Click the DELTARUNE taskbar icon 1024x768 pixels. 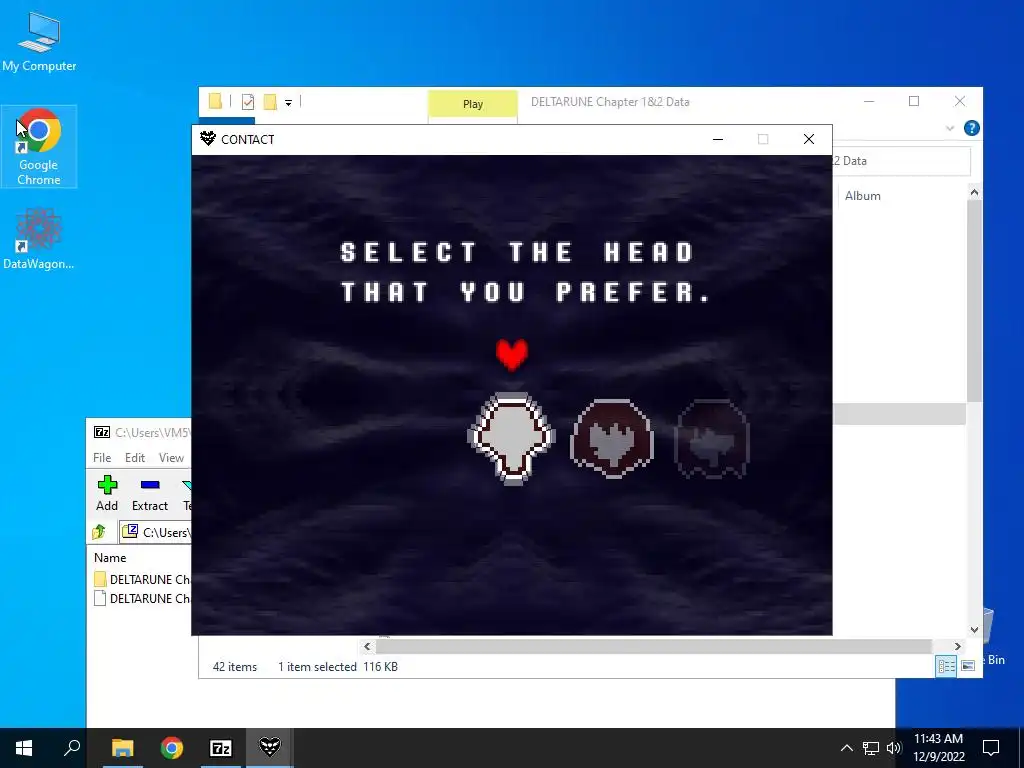270,748
